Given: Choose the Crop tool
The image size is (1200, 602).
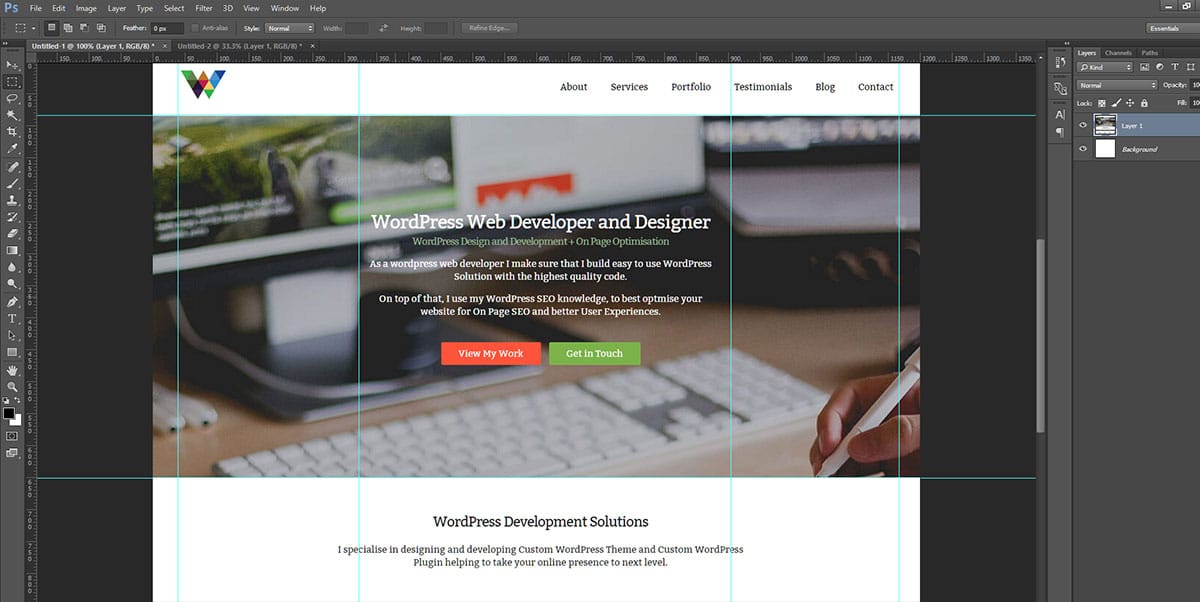Looking at the screenshot, I should (x=12, y=132).
